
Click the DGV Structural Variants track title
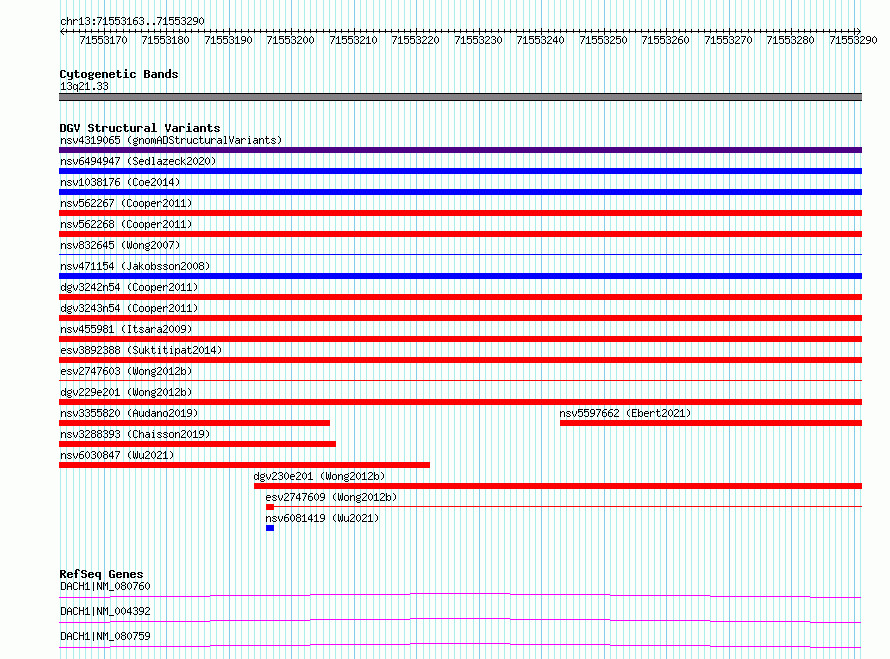[140, 128]
